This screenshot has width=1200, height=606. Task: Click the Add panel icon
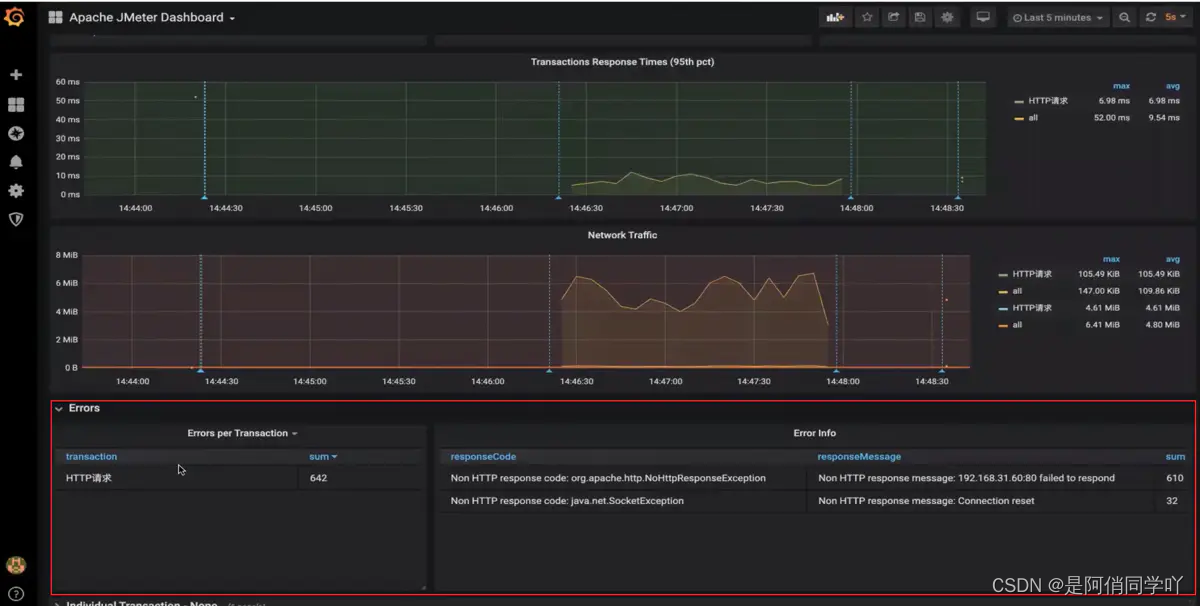pos(835,18)
